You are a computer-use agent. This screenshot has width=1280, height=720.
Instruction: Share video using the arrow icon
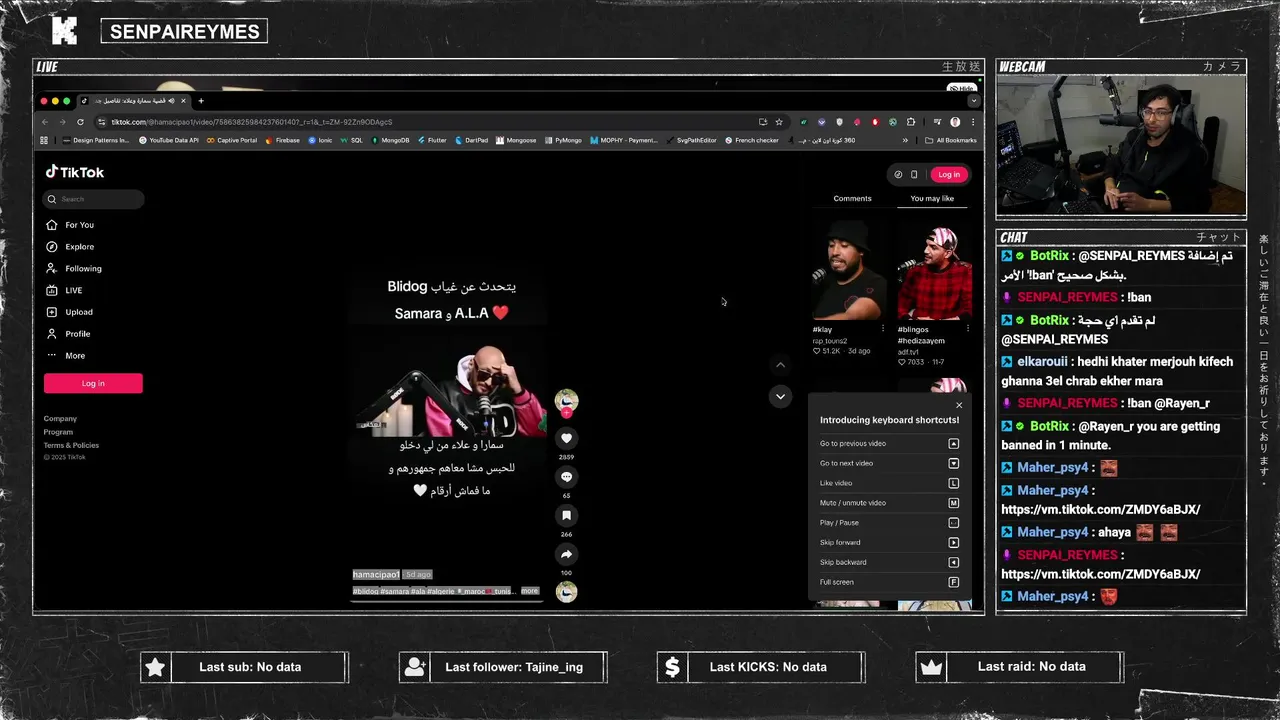[566, 554]
